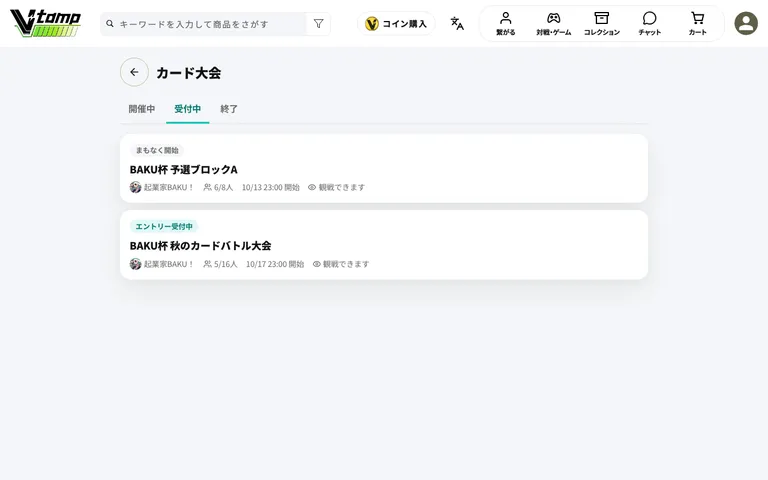This screenshot has height=480, width=768.
Task: Click the カード大会 page heading
Action: pyautogui.click(x=189, y=72)
